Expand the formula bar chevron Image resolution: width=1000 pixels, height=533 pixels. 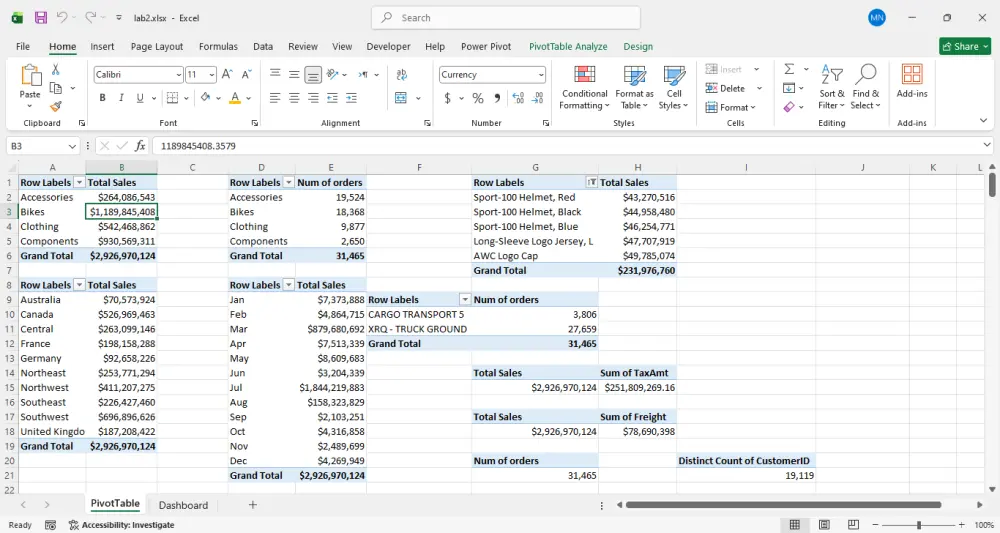coord(987,146)
